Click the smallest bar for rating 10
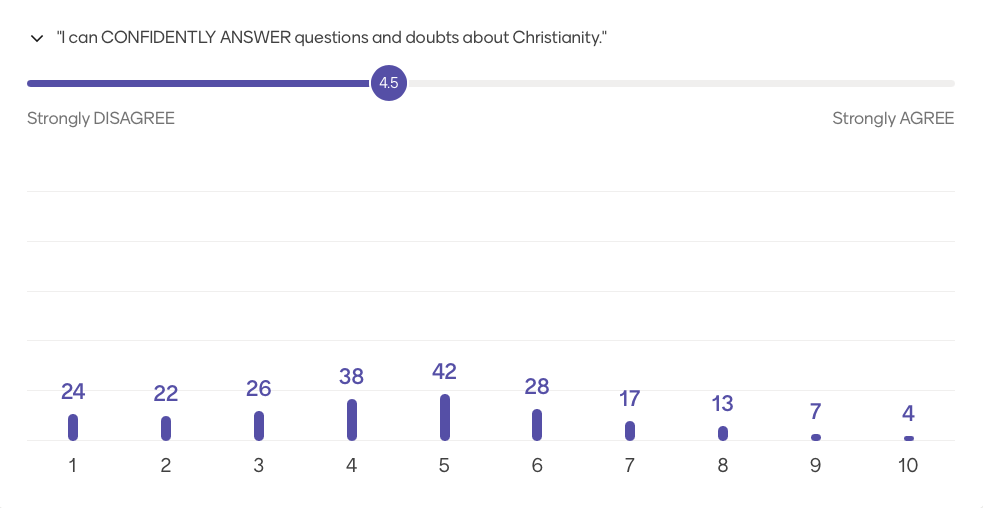The height and width of the screenshot is (508, 983). coord(909,438)
